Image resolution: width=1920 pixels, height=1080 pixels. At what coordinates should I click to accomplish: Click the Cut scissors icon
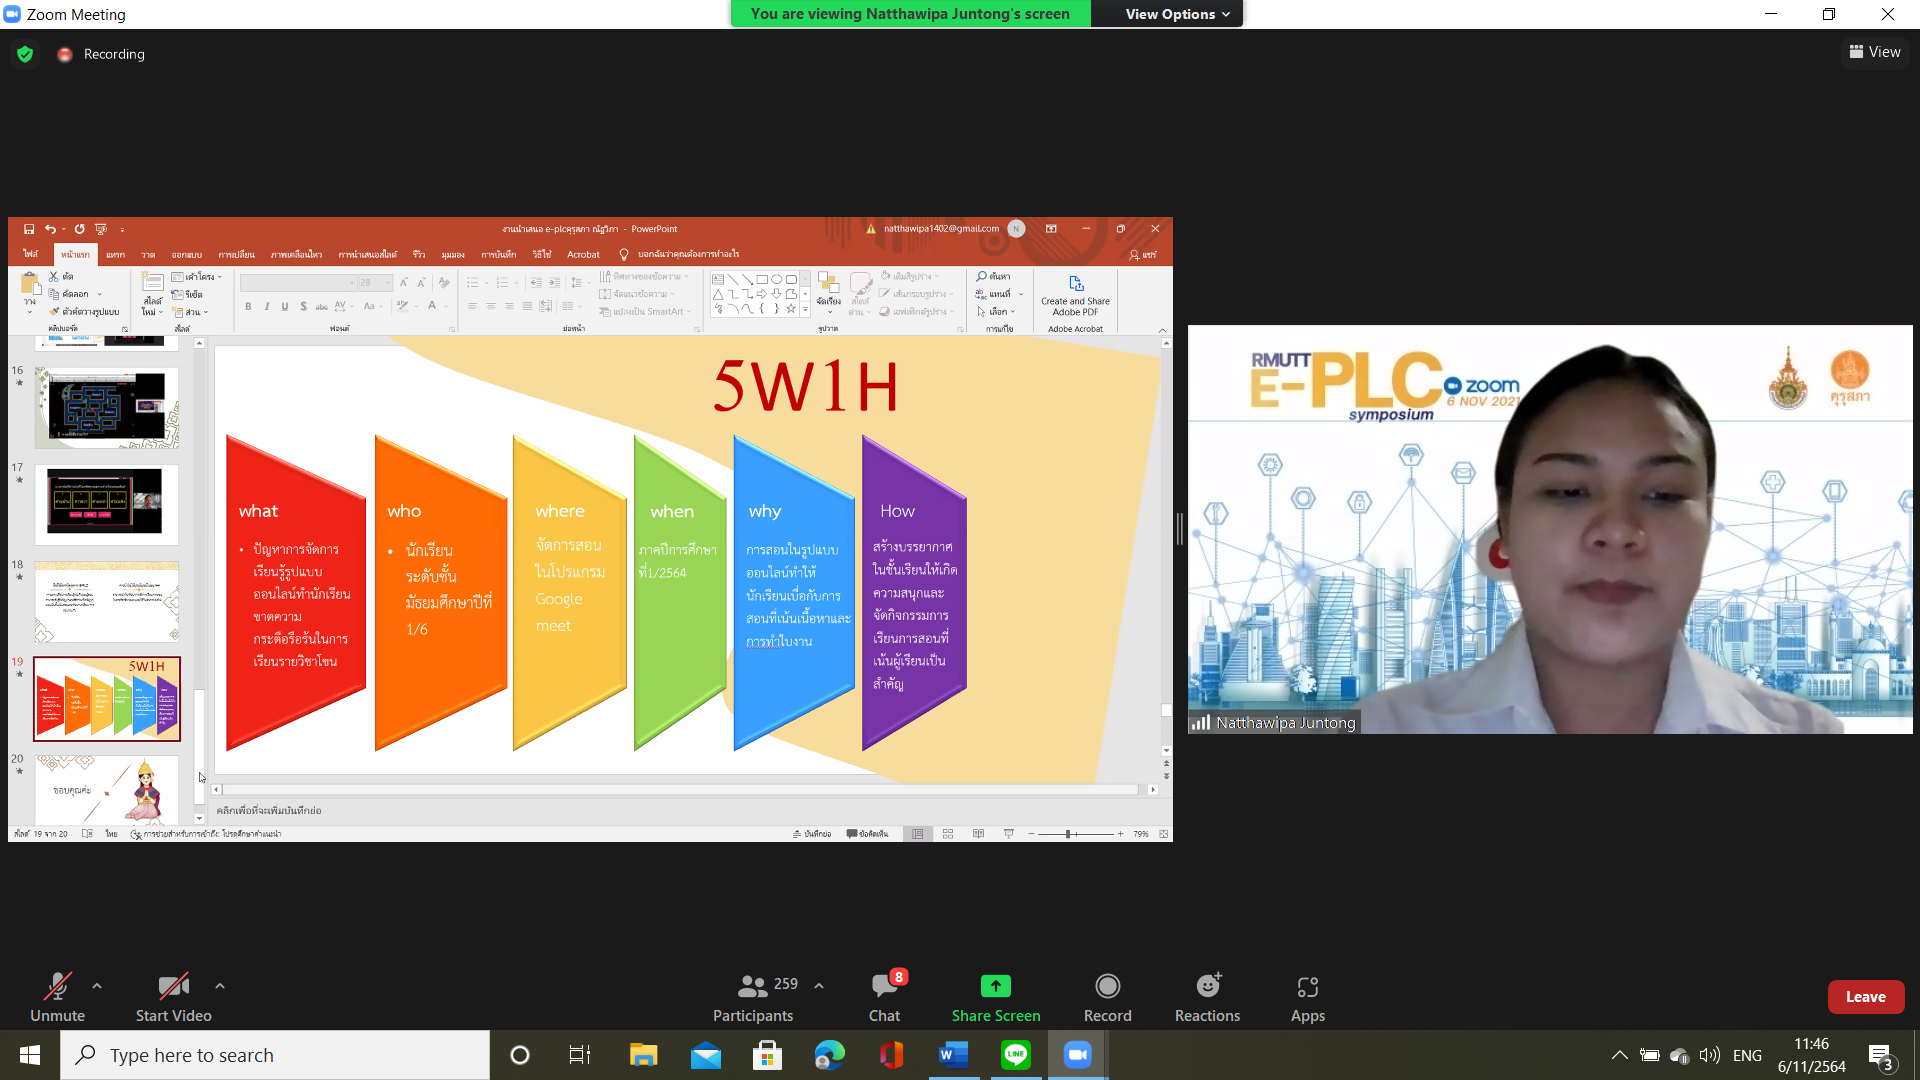(54, 276)
